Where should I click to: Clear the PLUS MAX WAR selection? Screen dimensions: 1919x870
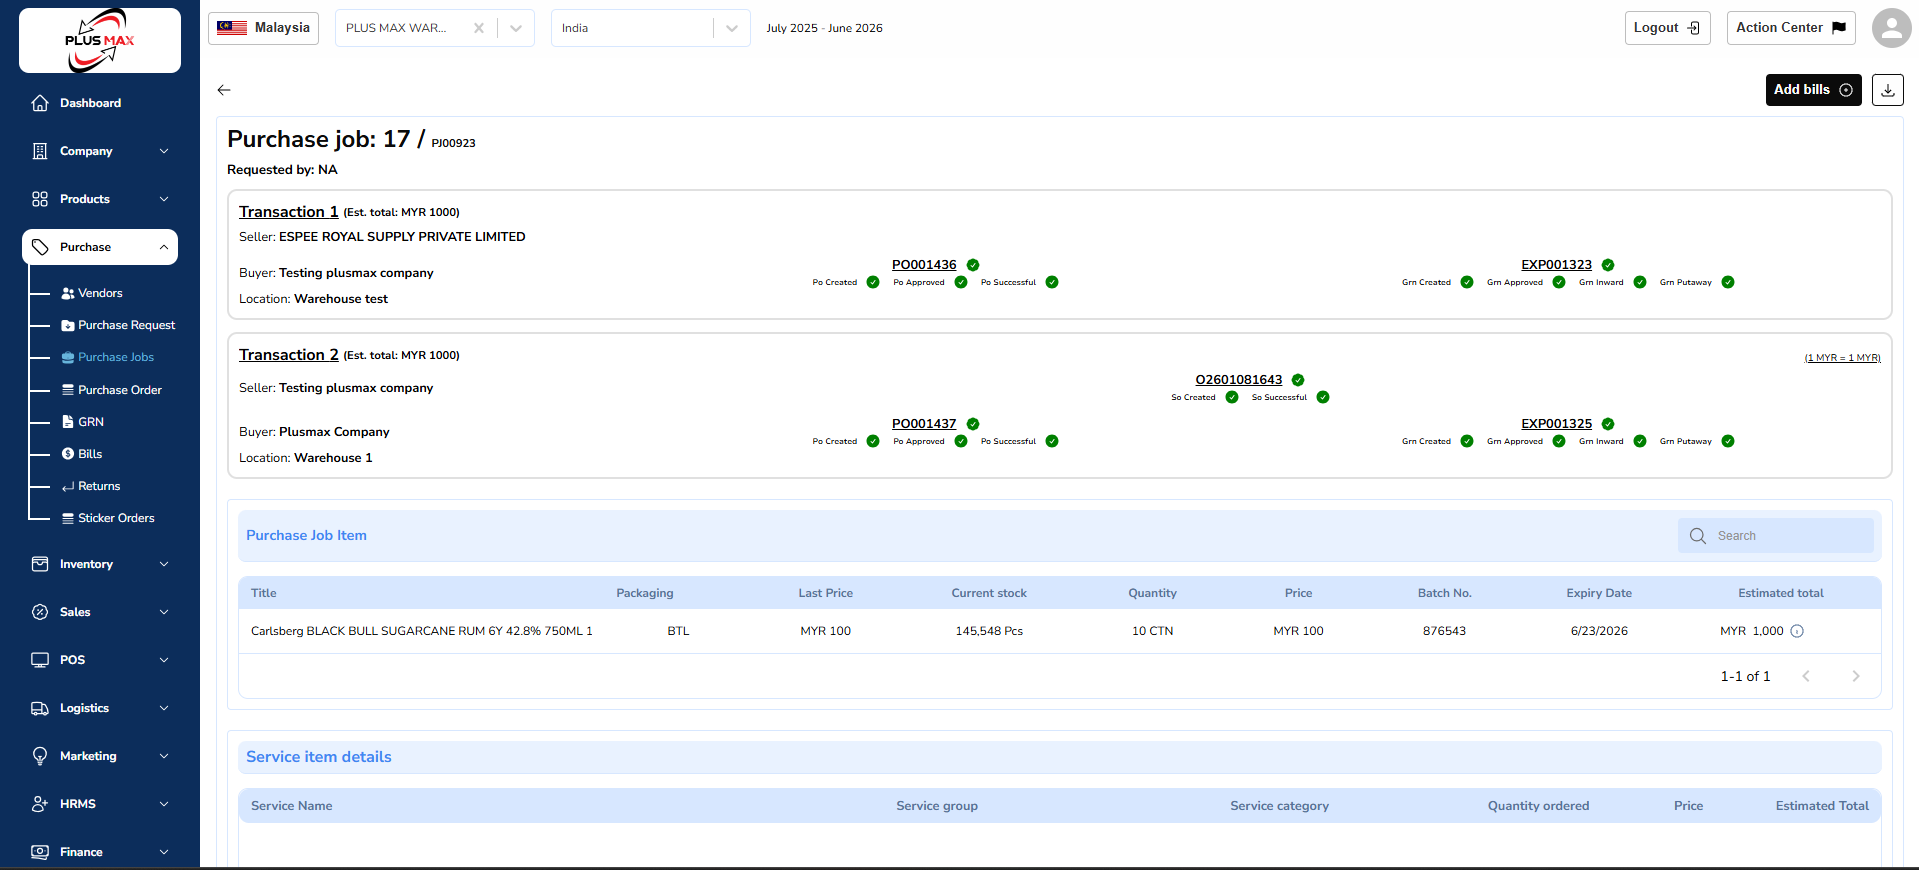(479, 28)
